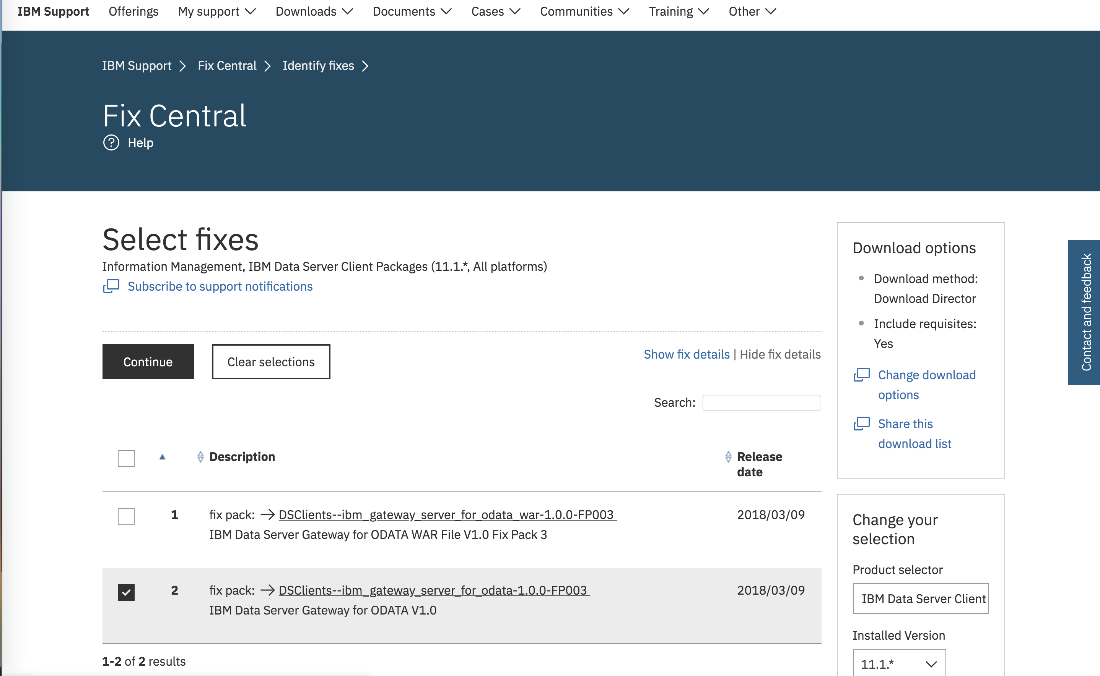Click the Description column sort icon
Screen dimensions: 1100x676
point(200,457)
